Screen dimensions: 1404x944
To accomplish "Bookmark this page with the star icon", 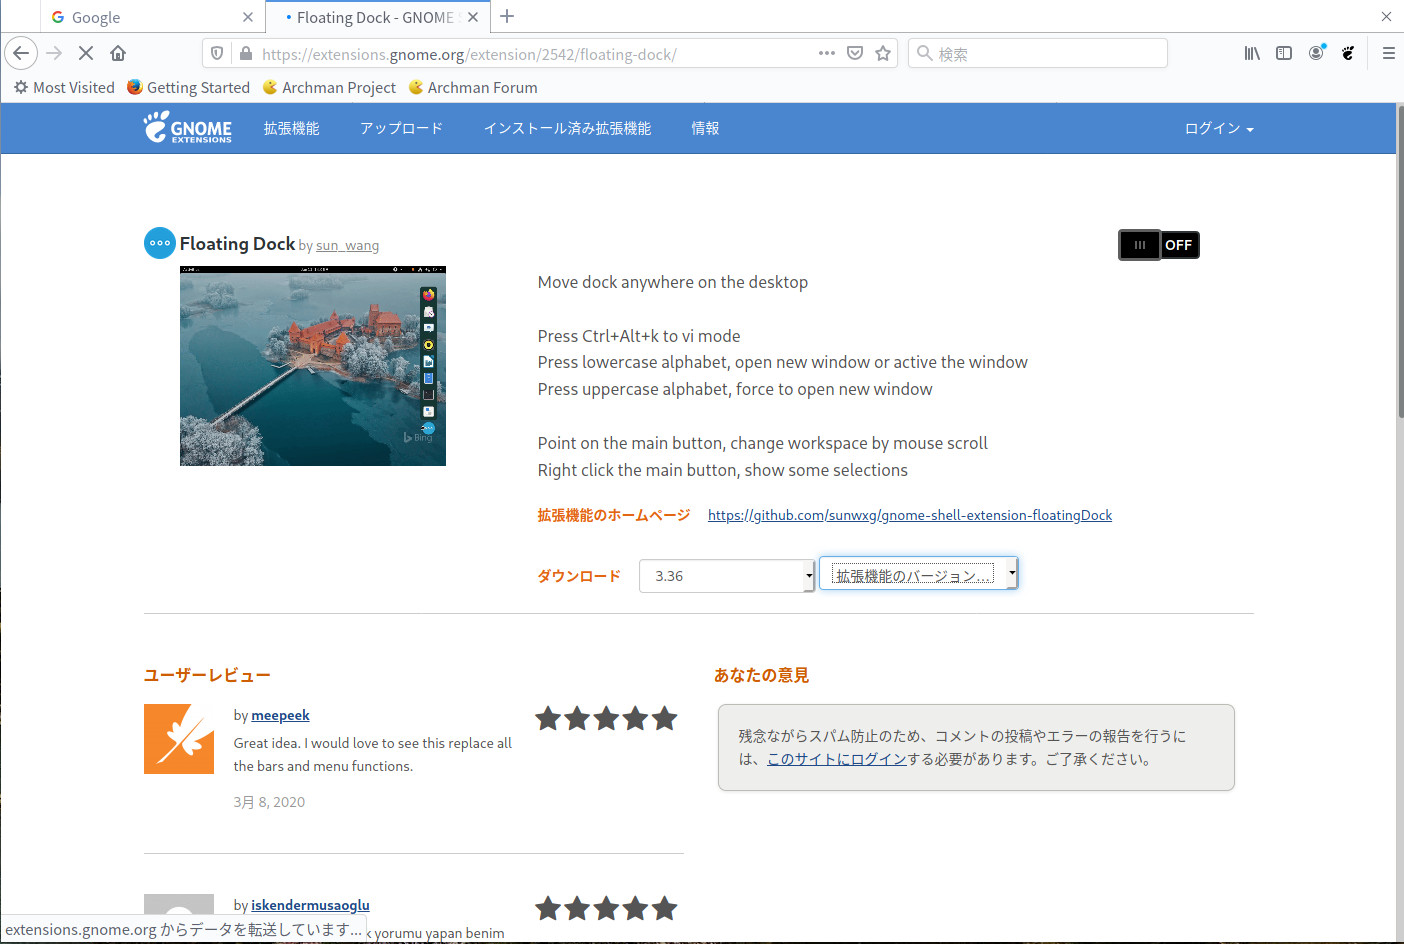I will pyautogui.click(x=883, y=53).
